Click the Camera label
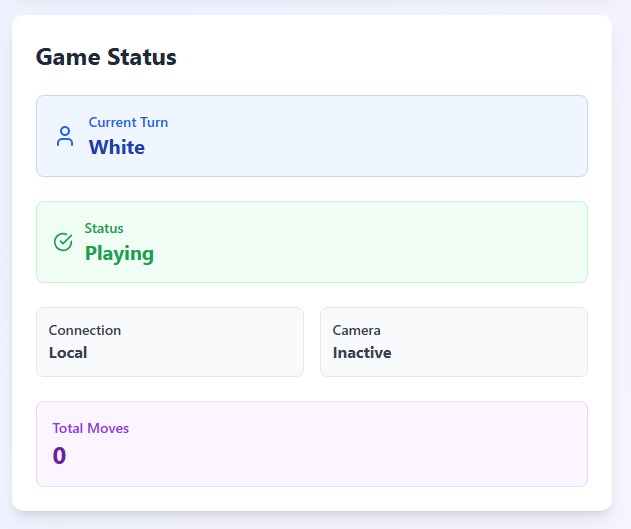 [x=357, y=330]
